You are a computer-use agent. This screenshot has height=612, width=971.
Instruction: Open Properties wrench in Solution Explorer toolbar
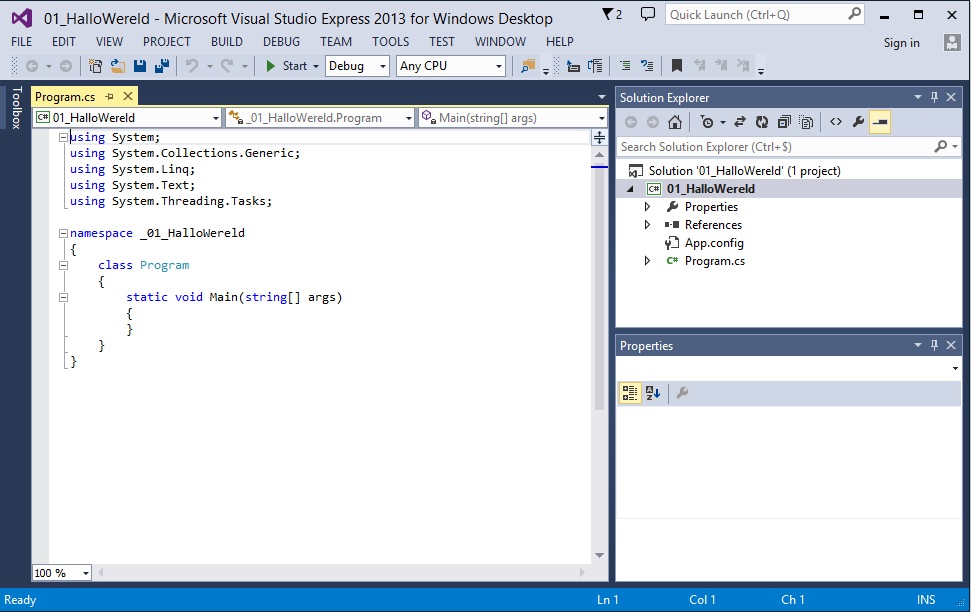click(858, 122)
